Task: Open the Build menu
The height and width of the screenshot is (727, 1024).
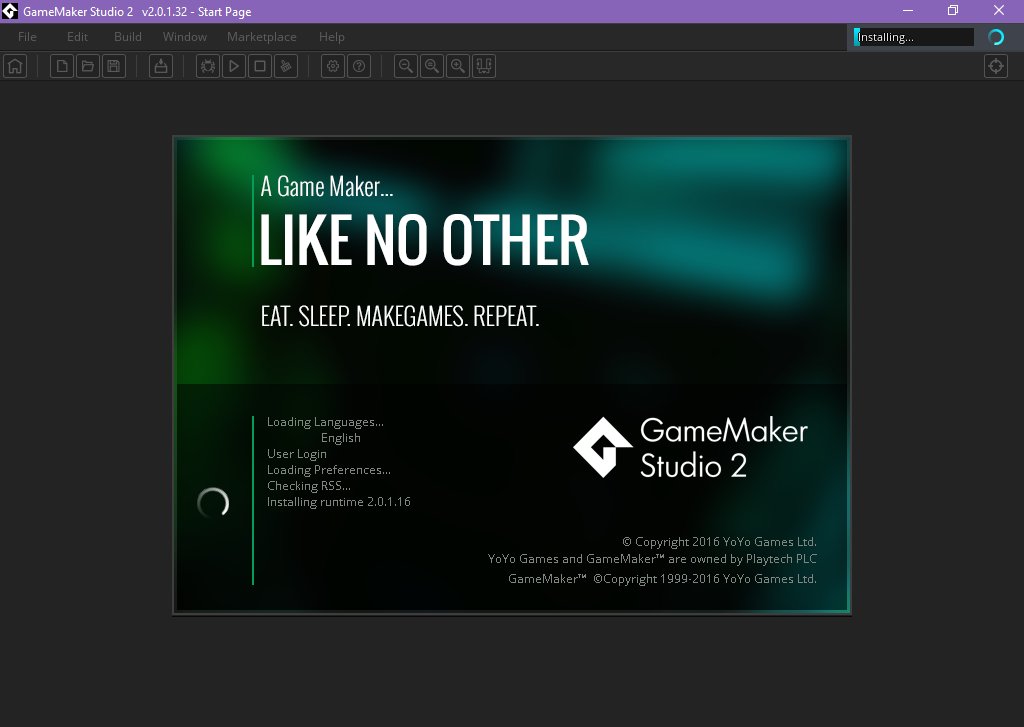Action: 127,37
